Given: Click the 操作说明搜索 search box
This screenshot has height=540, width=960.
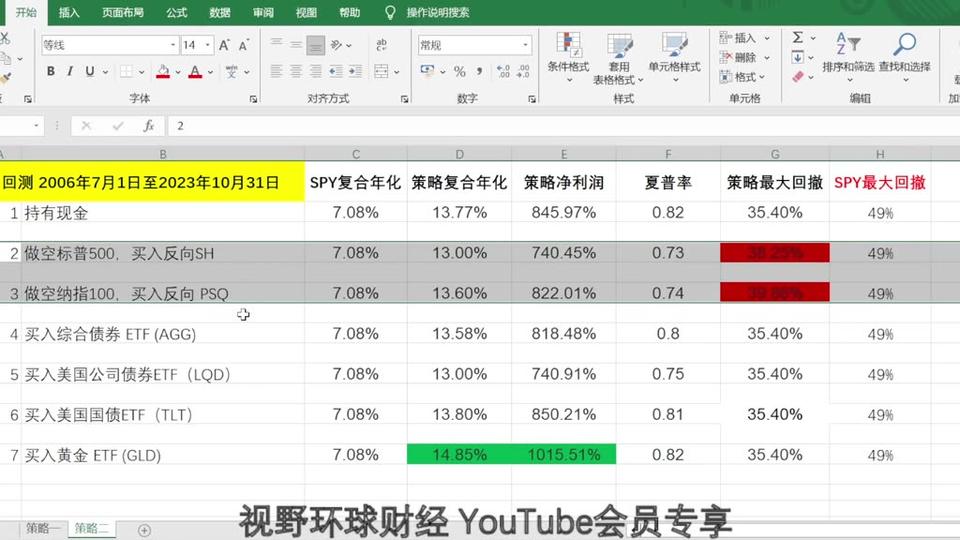Looking at the screenshot, I should tap(437, 12).
